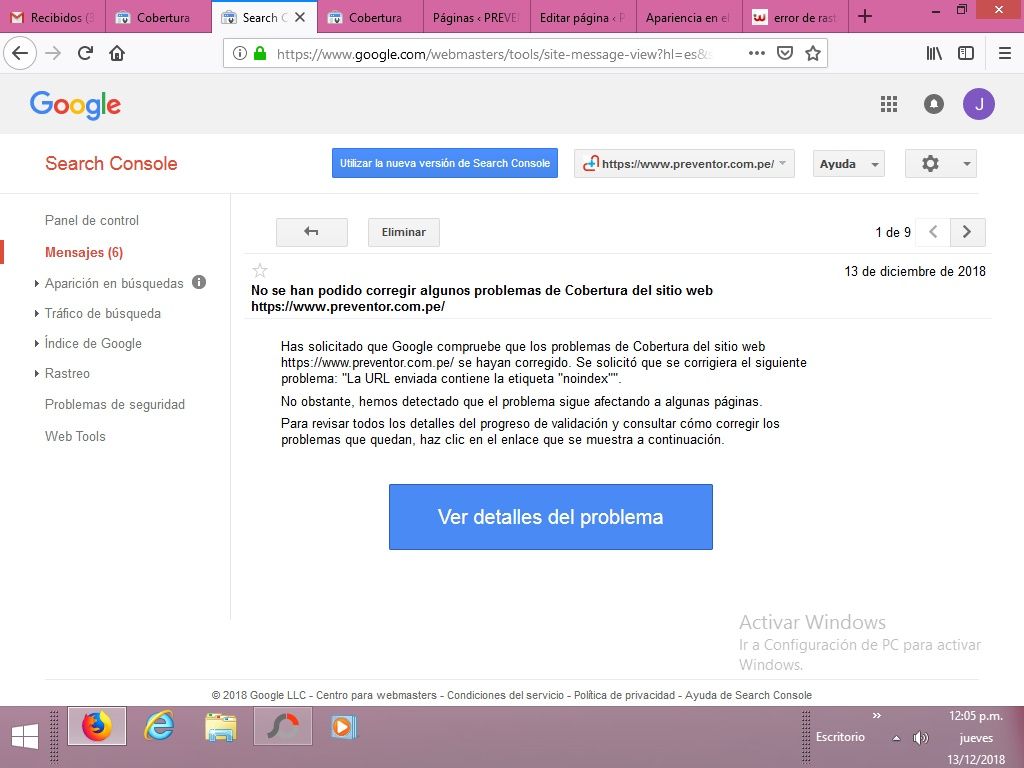This screenshot has height=768, width=1024.
Task: Switch to Cobertura tab beside Páginas tab
Action: (370, 17)
